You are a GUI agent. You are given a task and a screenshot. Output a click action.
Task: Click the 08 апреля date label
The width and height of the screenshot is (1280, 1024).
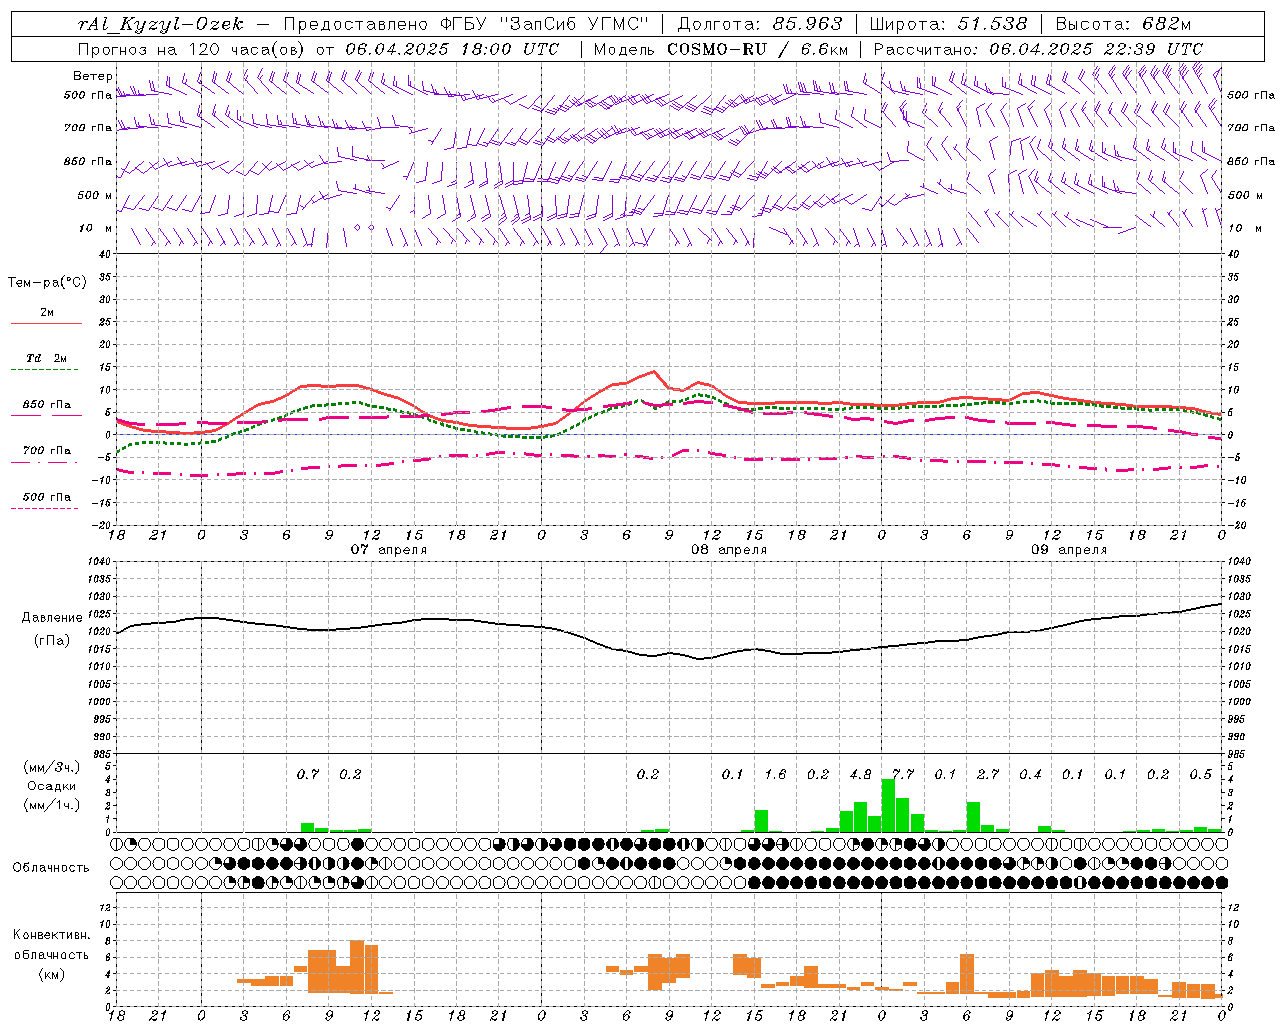[x=729, y=550]
